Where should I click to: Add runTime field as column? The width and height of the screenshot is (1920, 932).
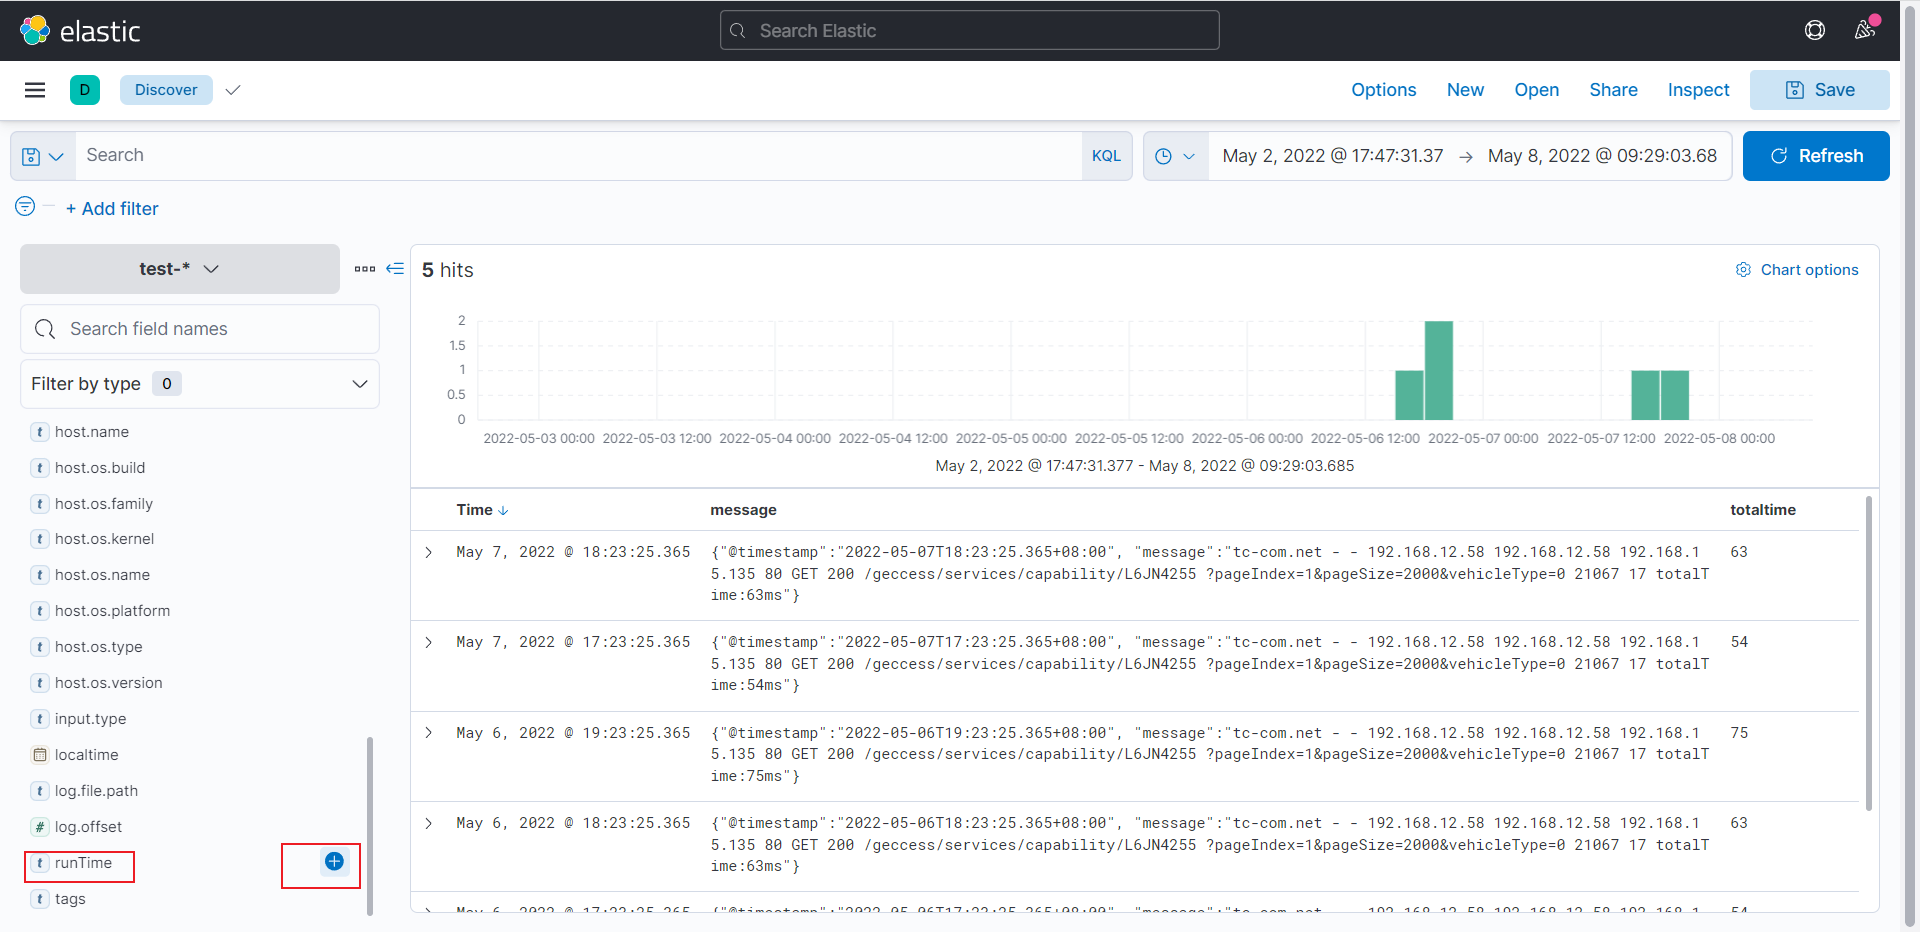tap(334, 861)
